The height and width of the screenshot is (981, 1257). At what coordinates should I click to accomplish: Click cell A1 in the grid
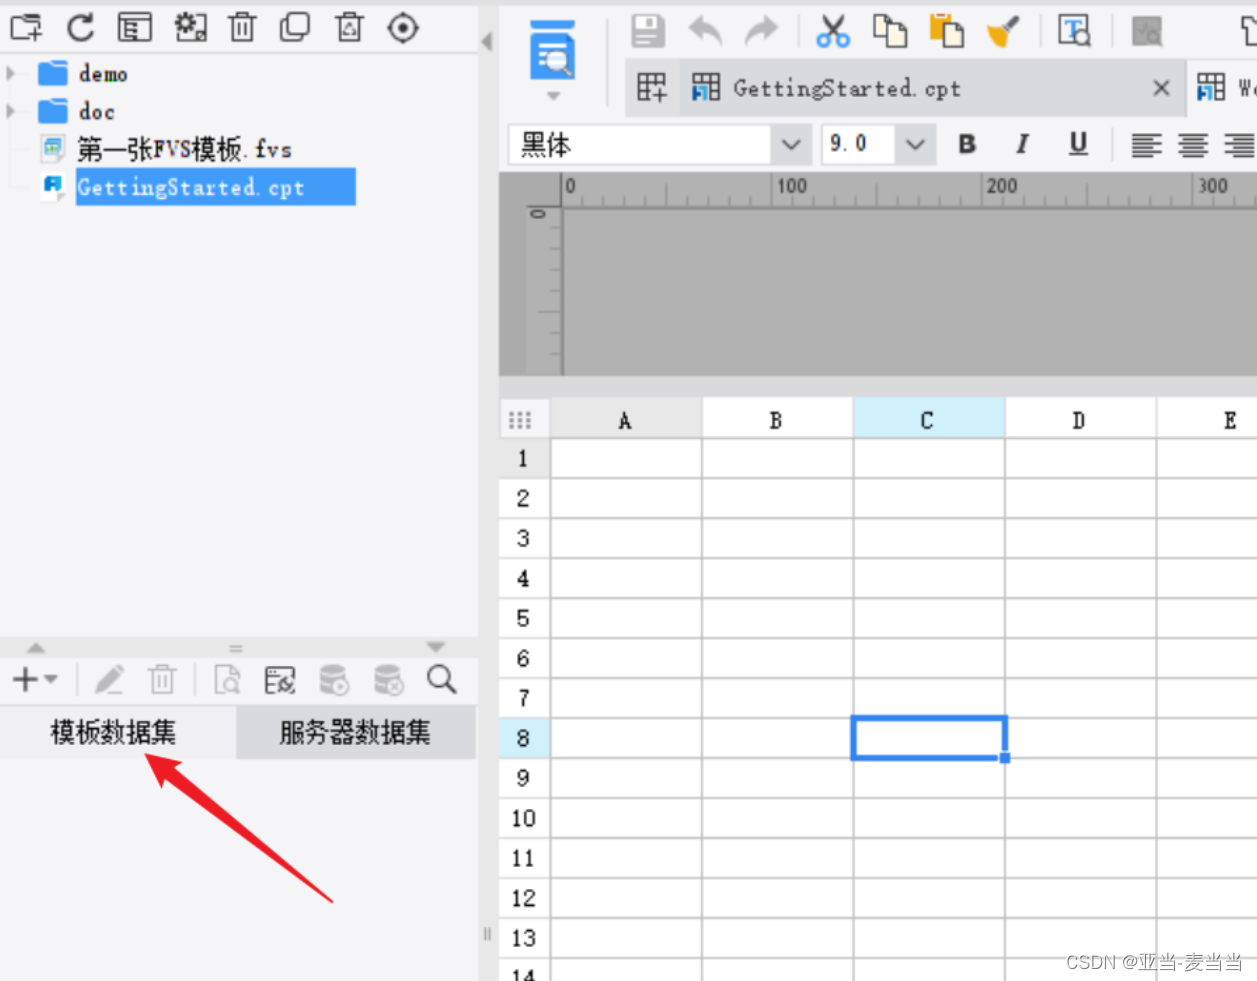click(x=626, y=458)
